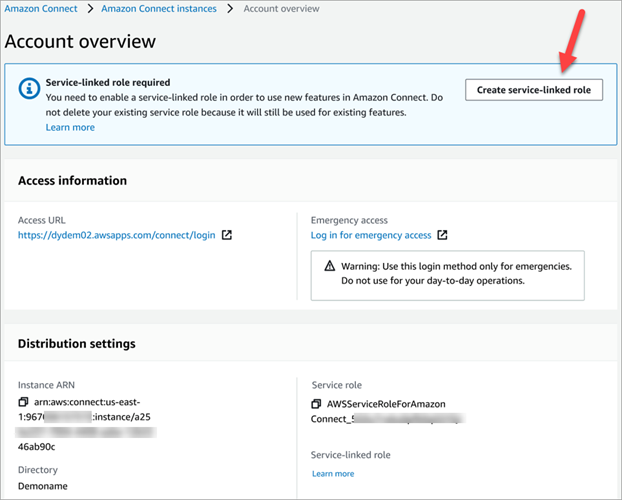Click external-link icon beside the Access URL

pos(227,236)
